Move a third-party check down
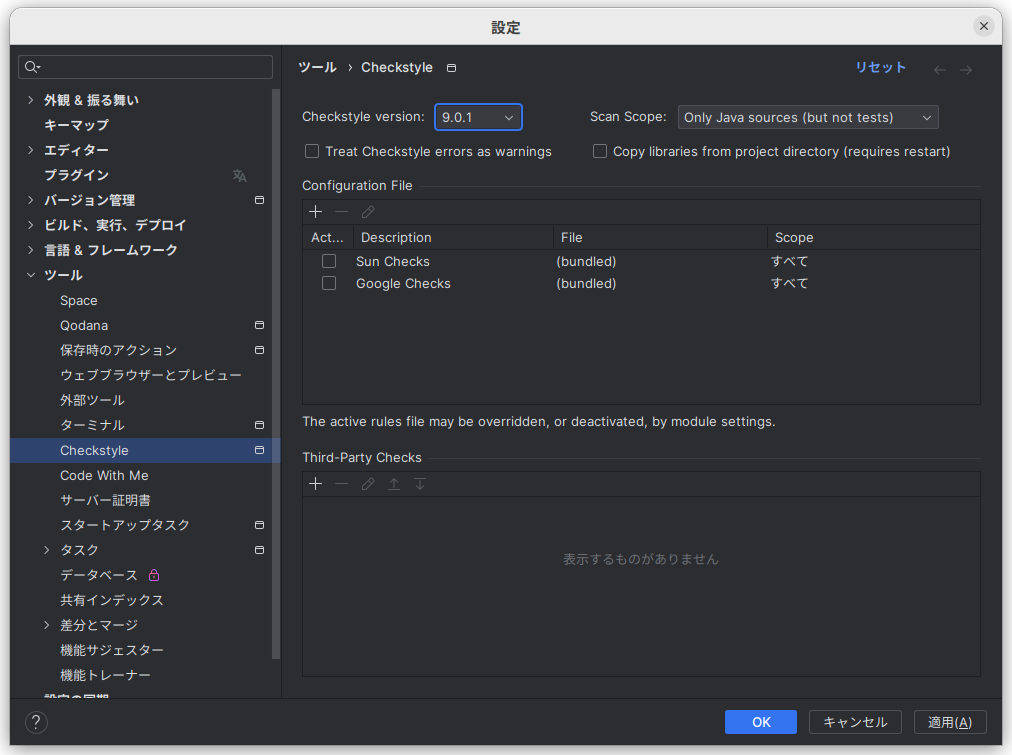The image size is (1012, 755). [419, 484]
